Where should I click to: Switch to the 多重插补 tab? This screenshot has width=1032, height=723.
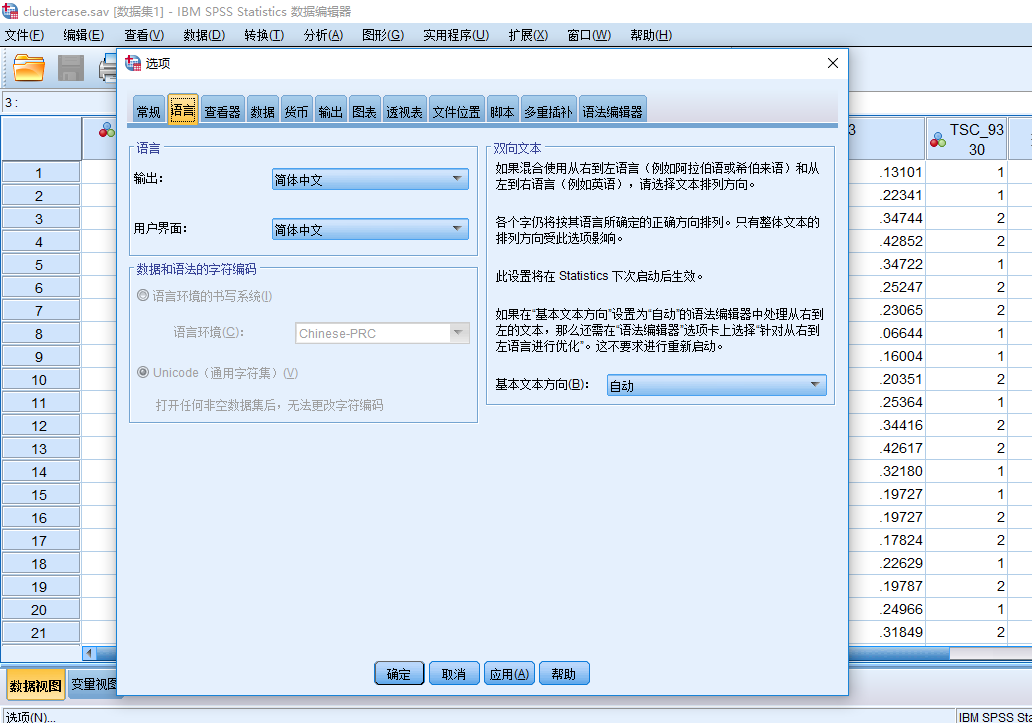548,111
